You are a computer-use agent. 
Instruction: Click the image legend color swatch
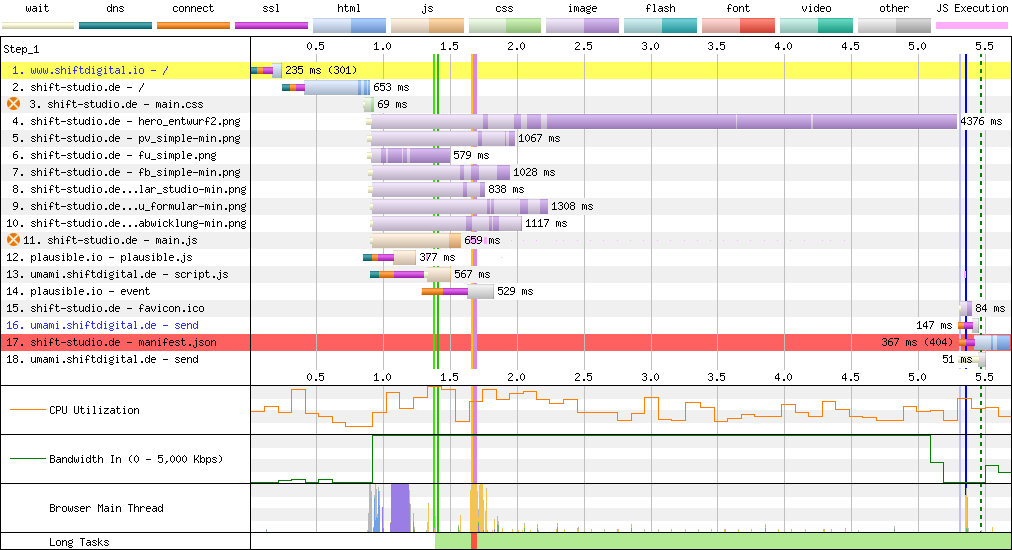click(x=582, y=26)
